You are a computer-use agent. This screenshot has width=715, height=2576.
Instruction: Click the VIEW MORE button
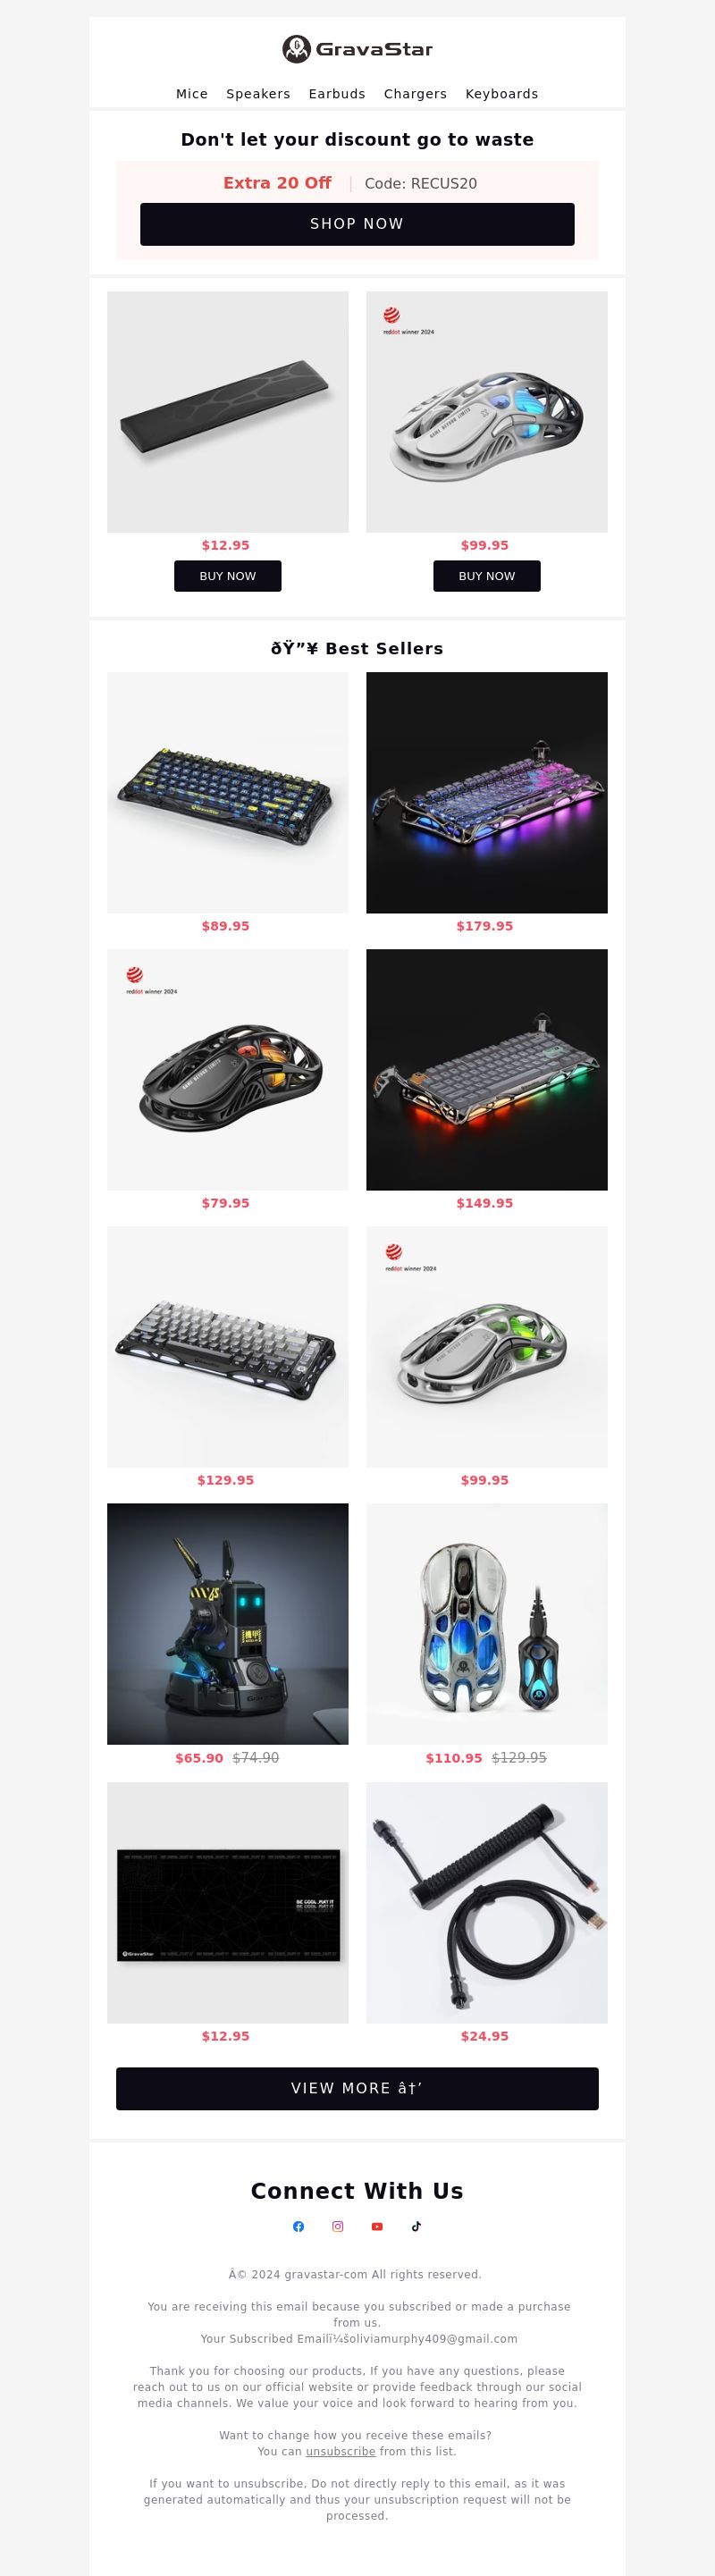357,2088
